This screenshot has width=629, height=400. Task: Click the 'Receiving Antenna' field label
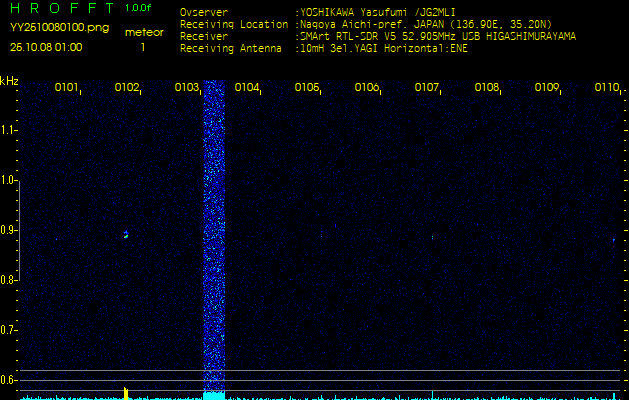pos(231,49)
